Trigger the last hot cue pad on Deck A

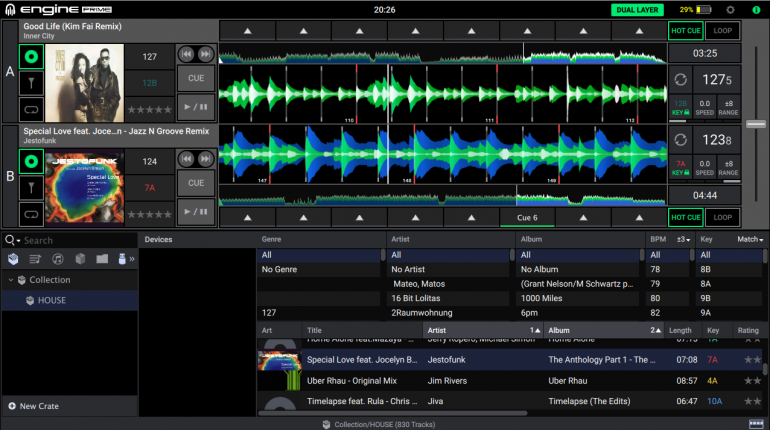coord(639,31)
